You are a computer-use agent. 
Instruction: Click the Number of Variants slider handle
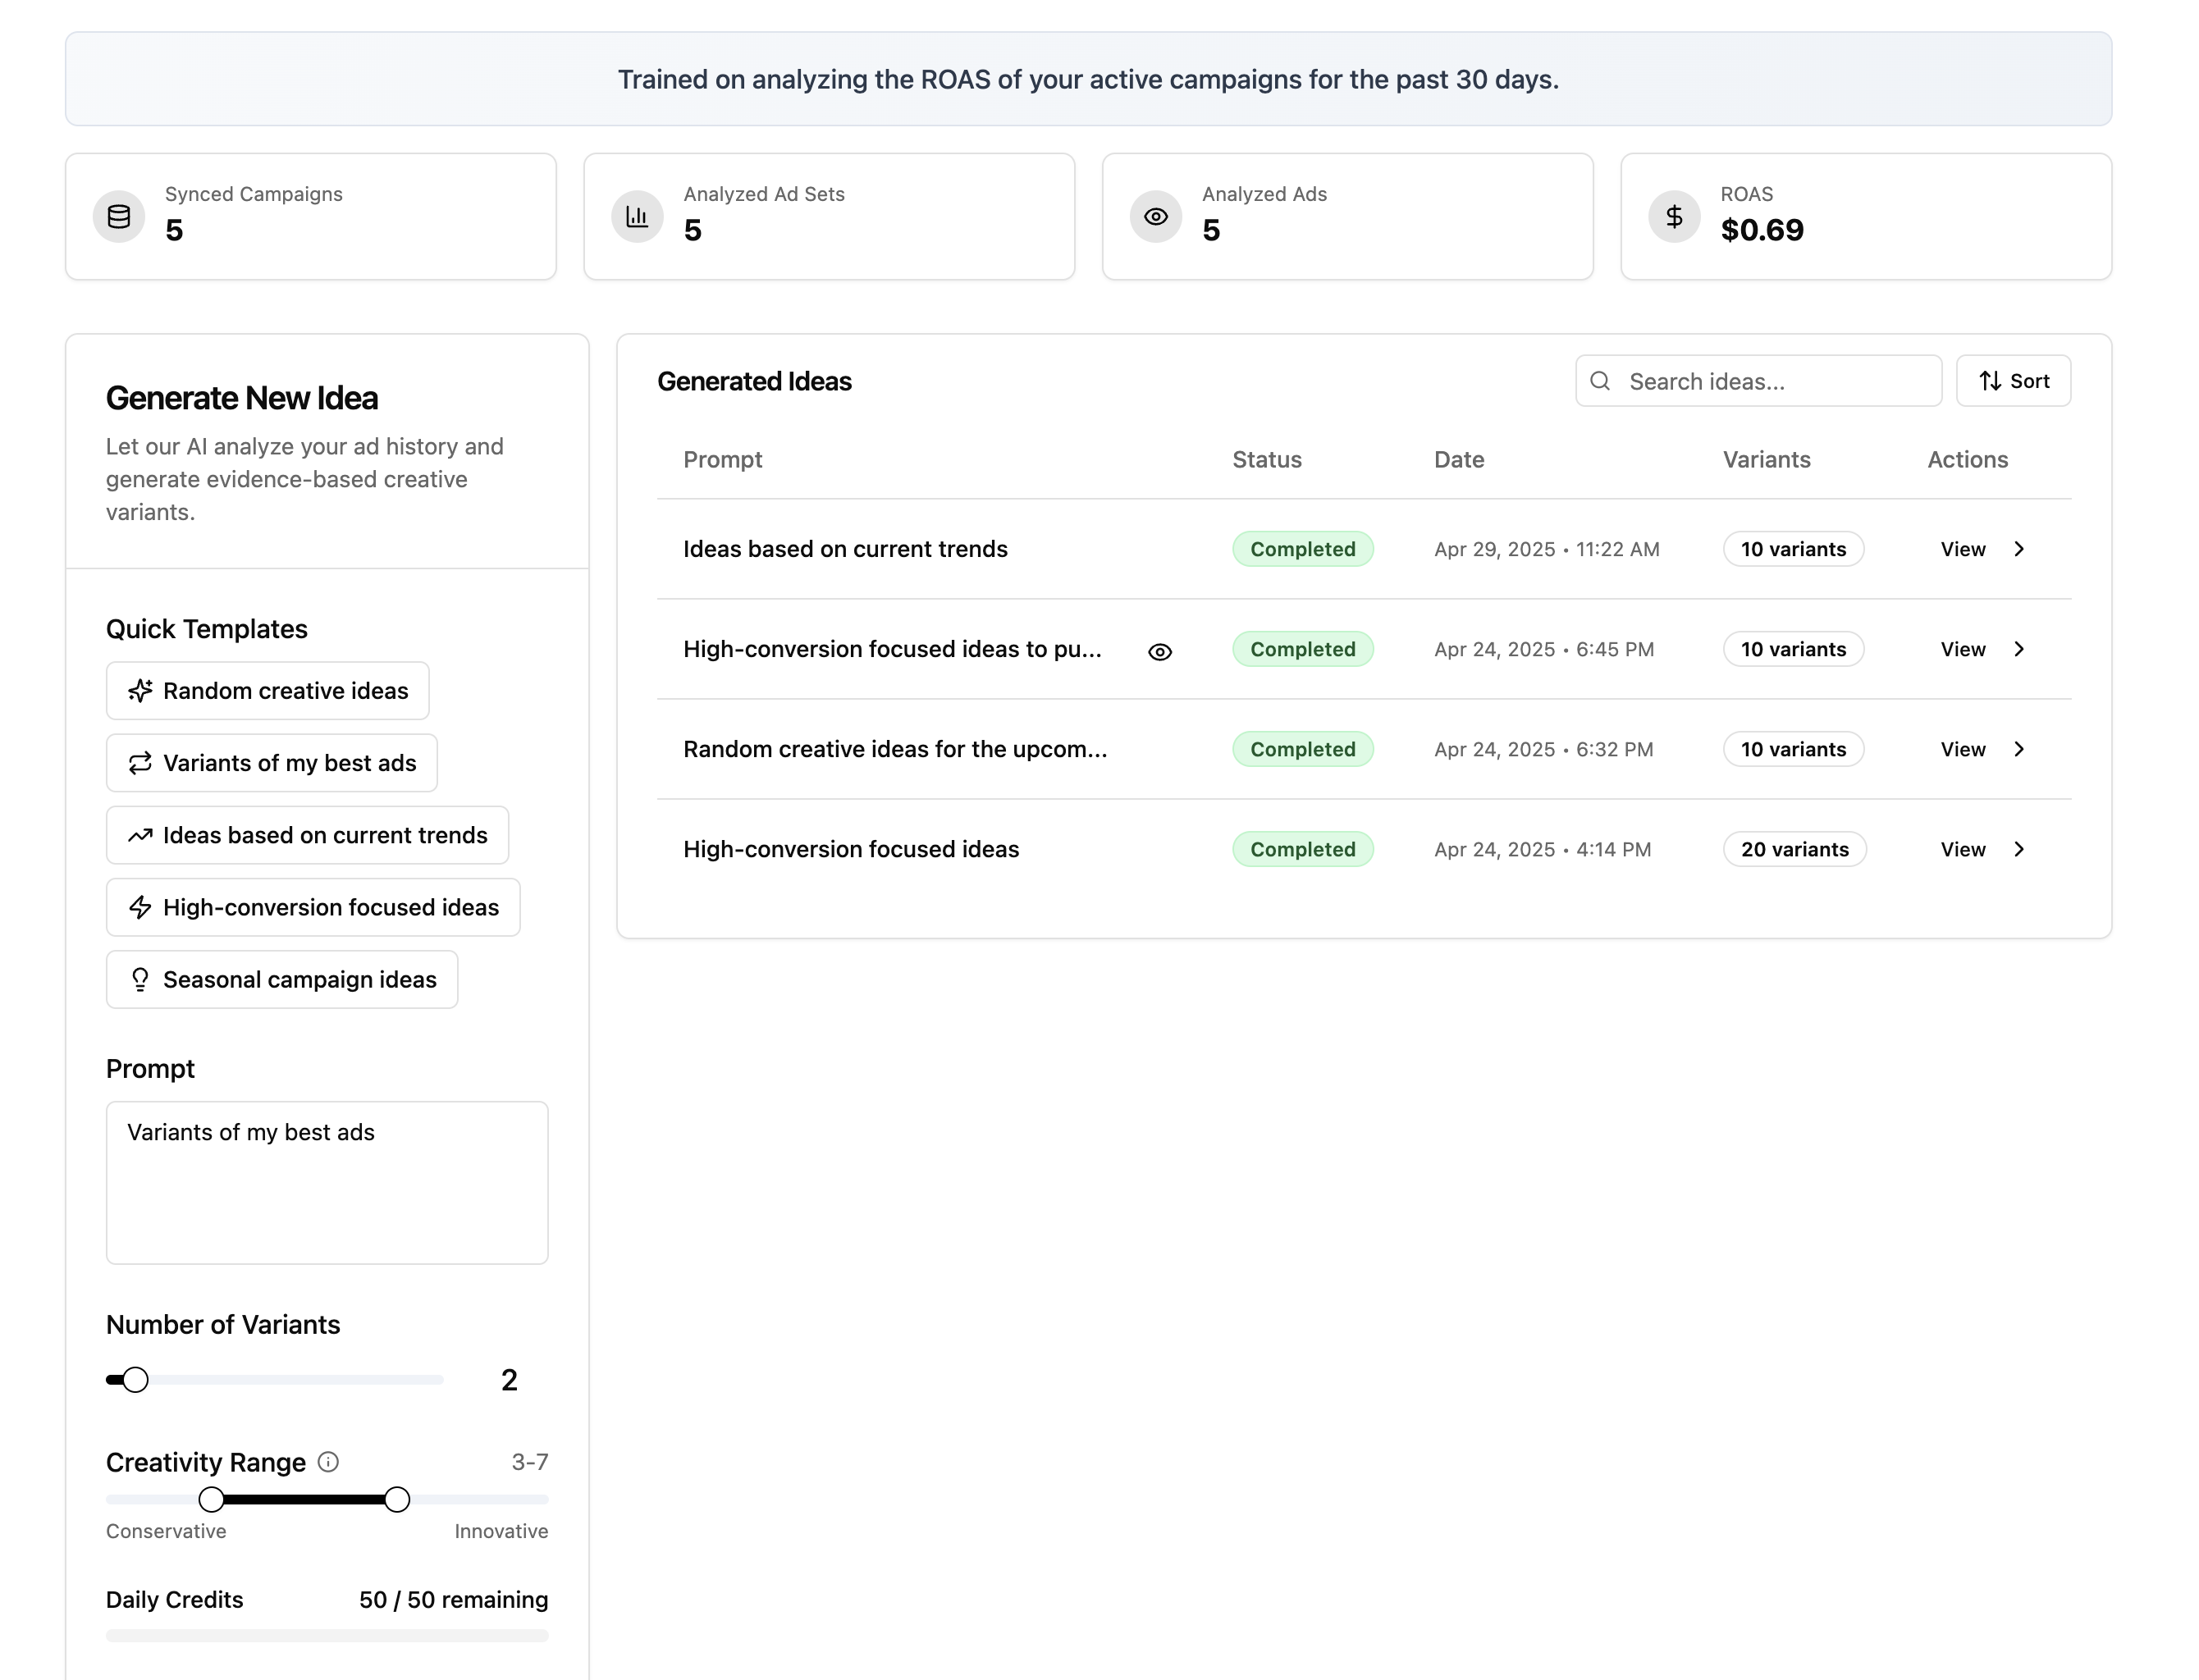pos(135,1380)
